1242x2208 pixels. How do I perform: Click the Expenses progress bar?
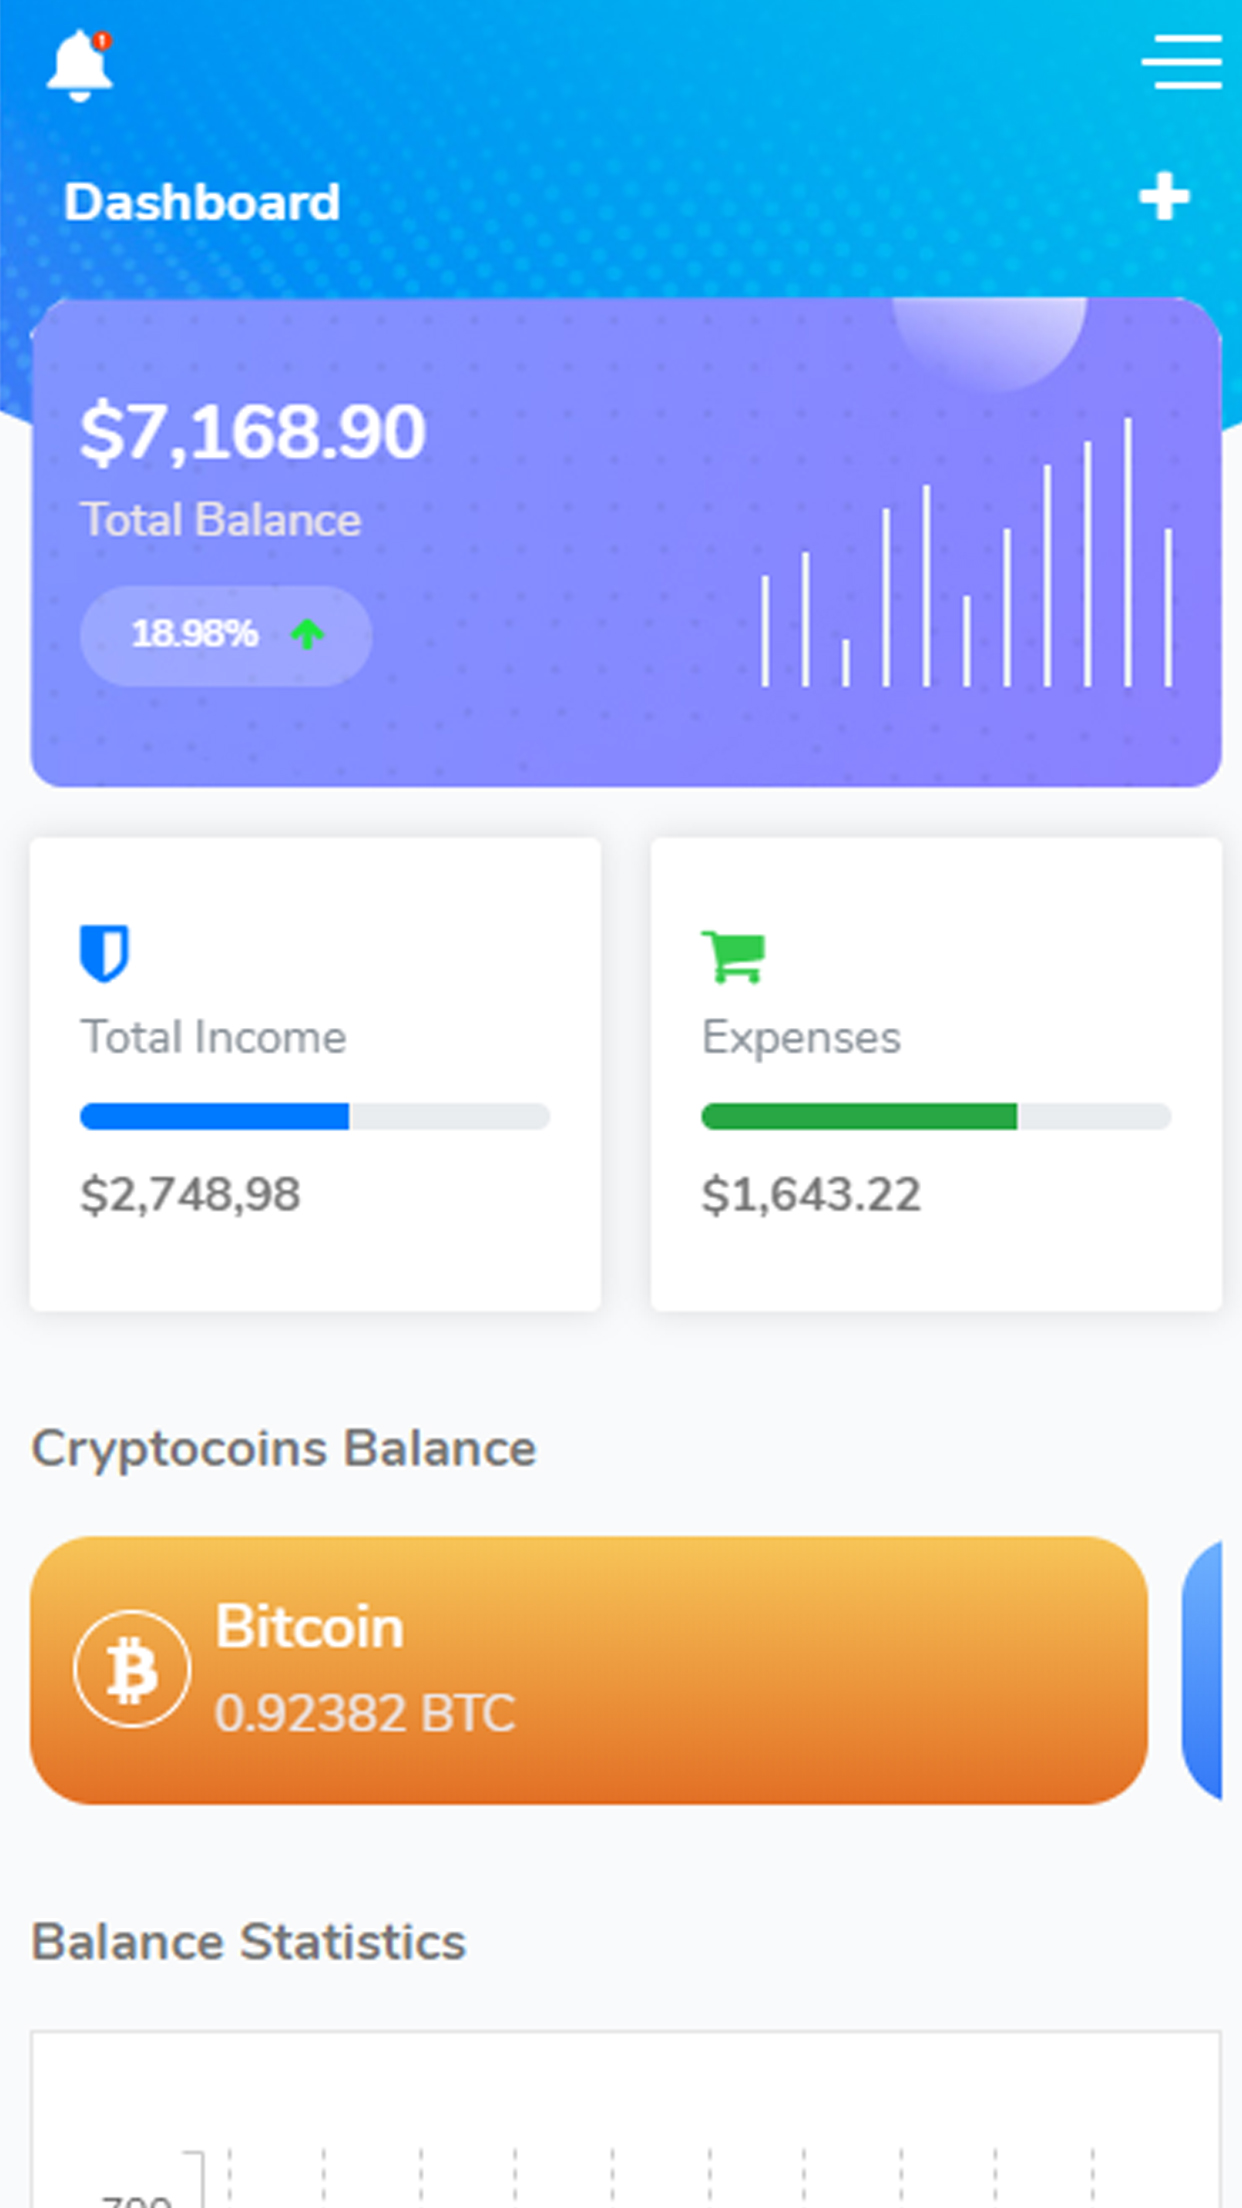[936, 1116]
